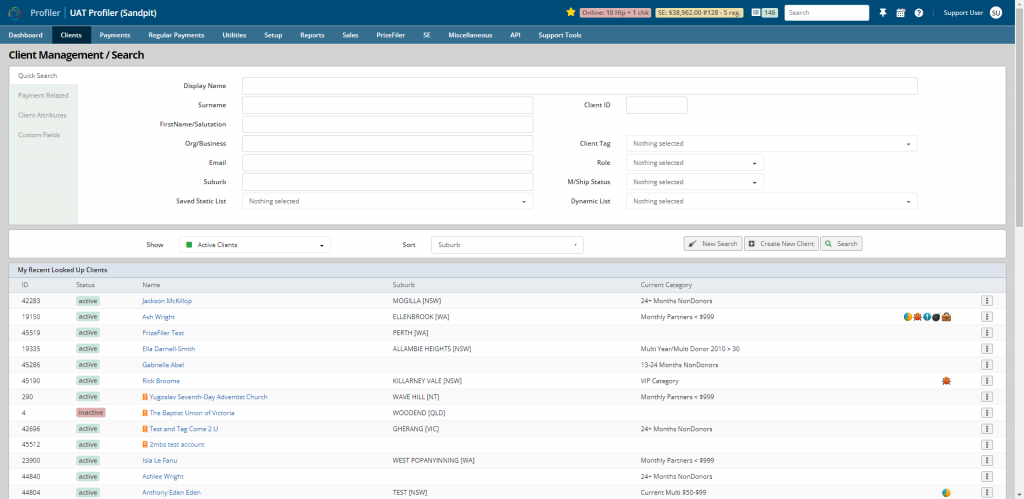Open the list icon beside 146

(756, 12)
